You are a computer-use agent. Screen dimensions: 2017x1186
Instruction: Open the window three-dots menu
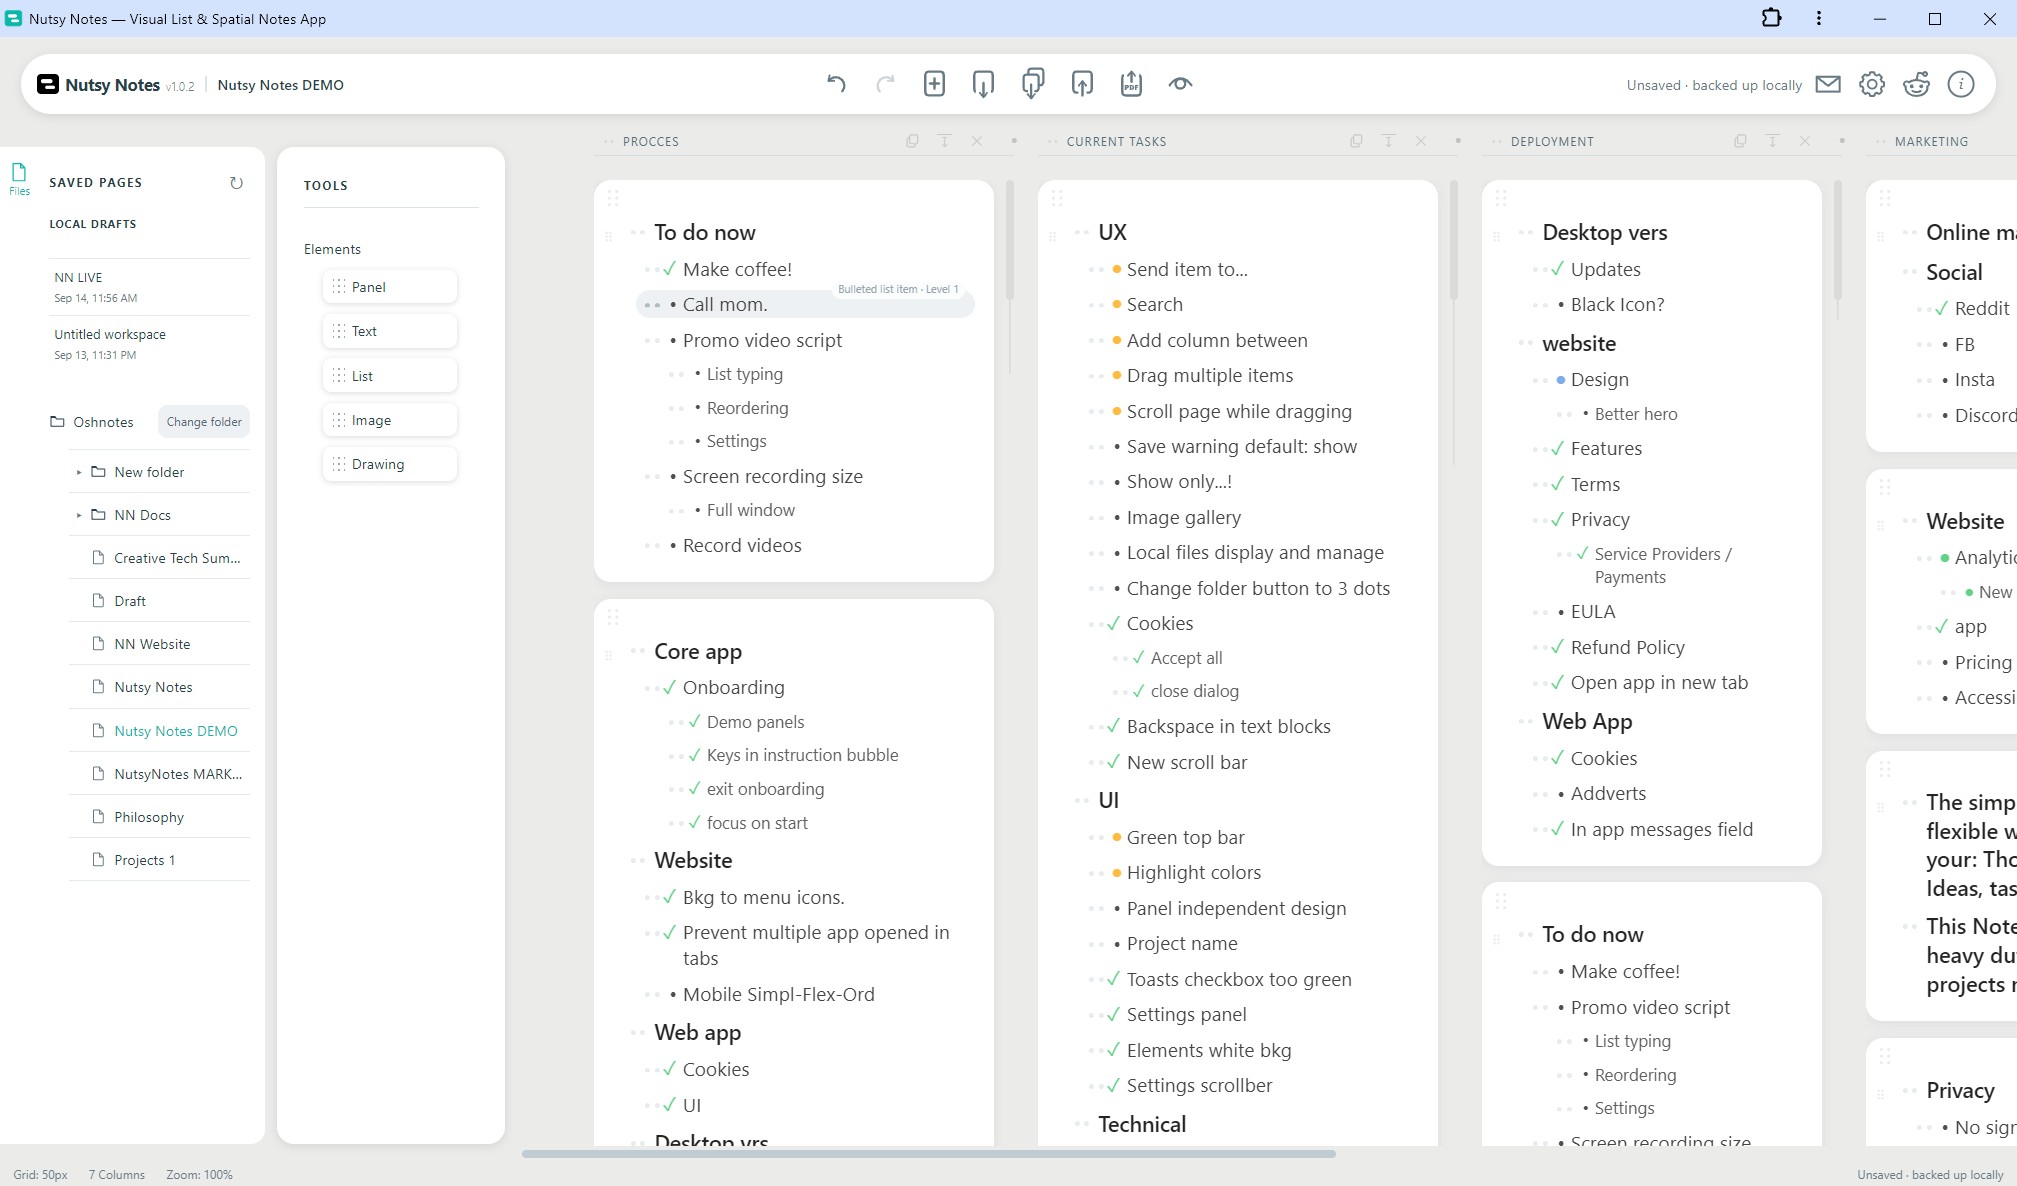[x=1819, y=18]
